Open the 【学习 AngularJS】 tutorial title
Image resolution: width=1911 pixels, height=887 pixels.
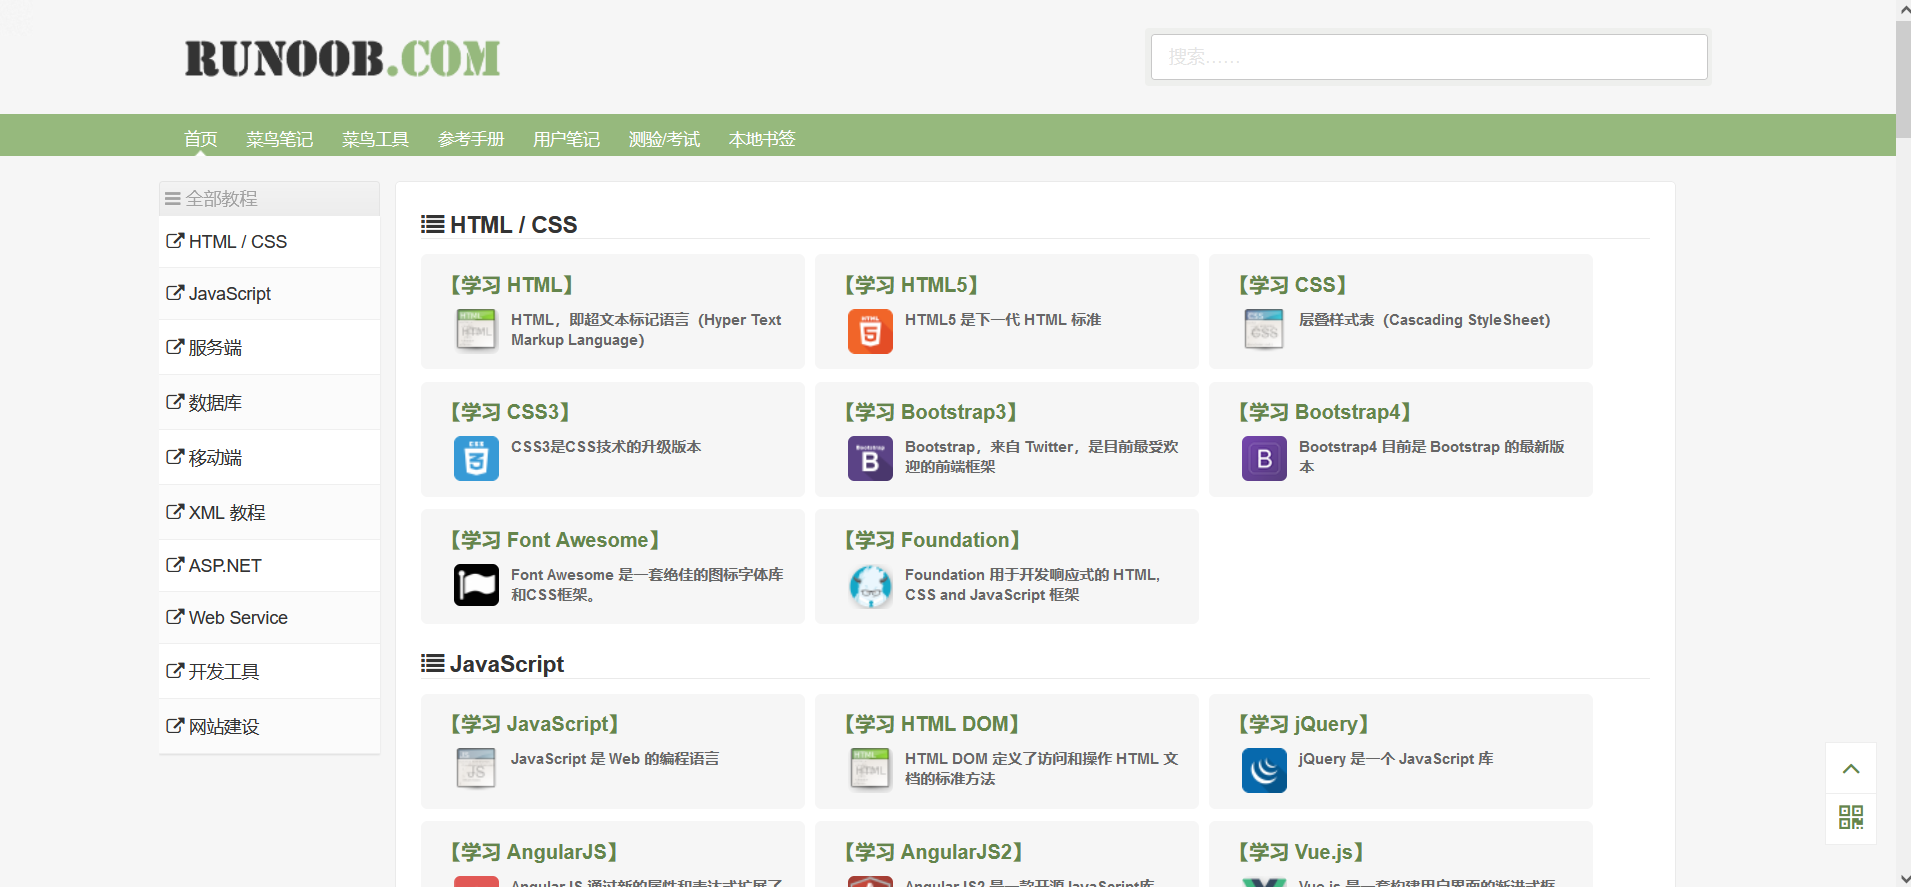pos(534,852)
